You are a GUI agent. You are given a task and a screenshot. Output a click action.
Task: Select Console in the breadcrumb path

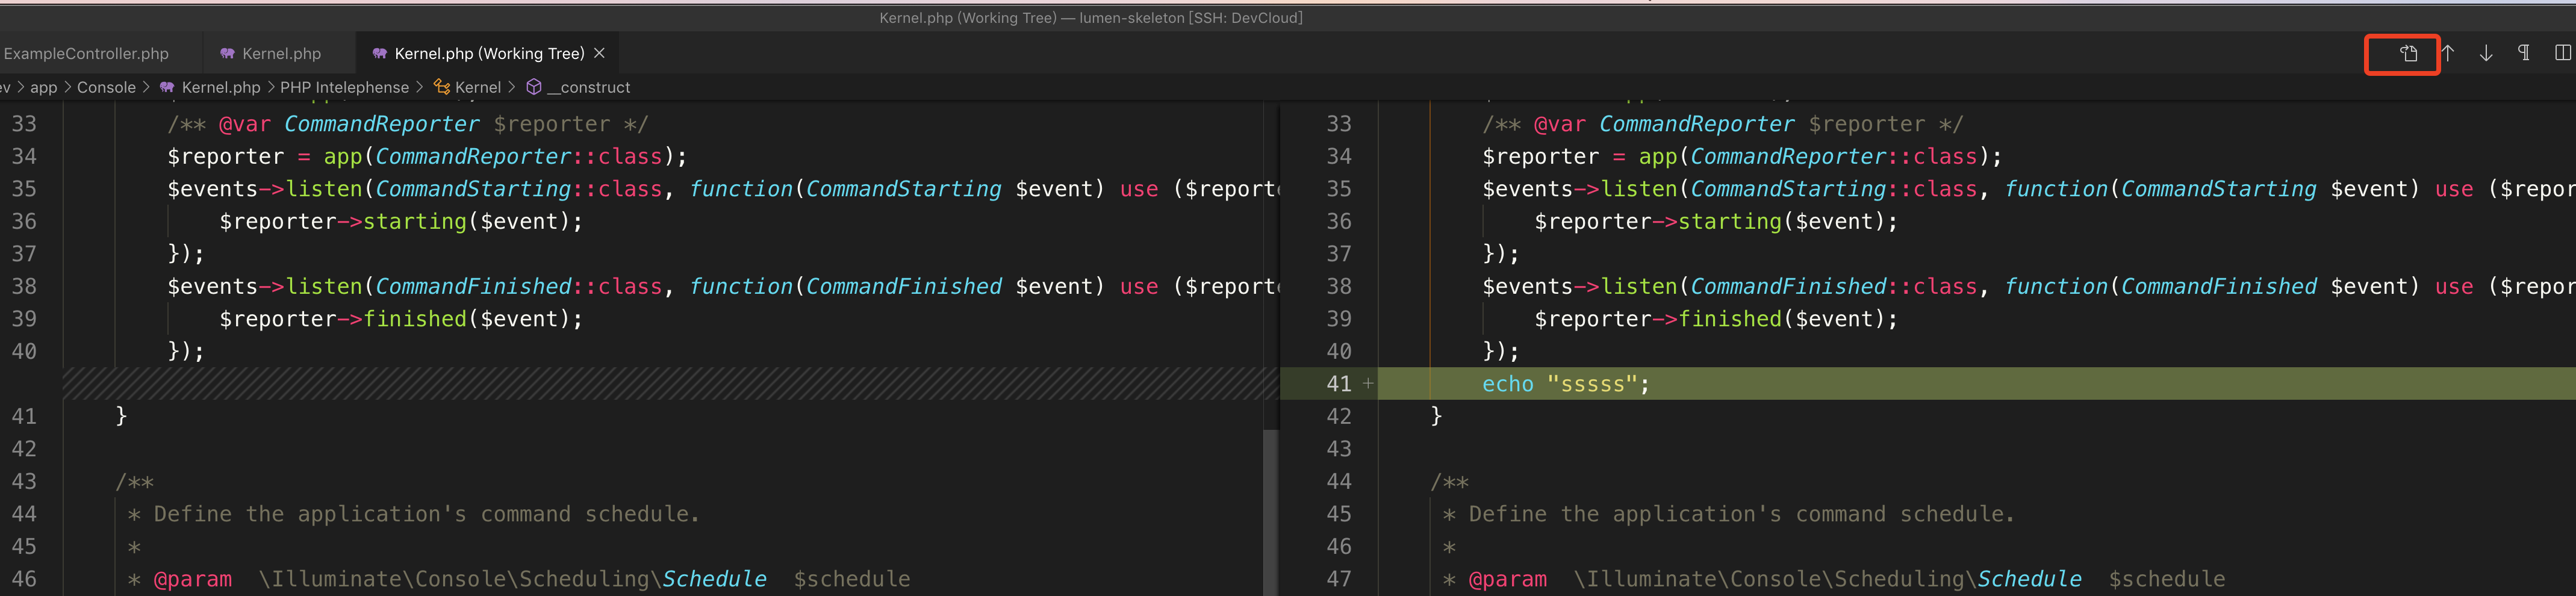[x=106, y=87]
